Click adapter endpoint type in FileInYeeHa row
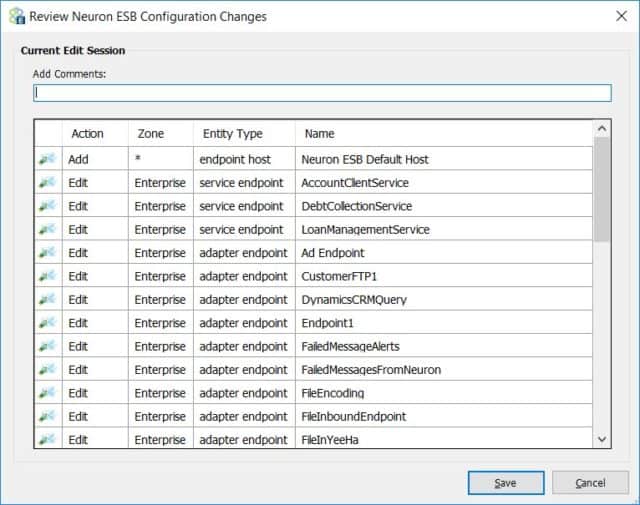640x505 pixels. click(243, 440)
